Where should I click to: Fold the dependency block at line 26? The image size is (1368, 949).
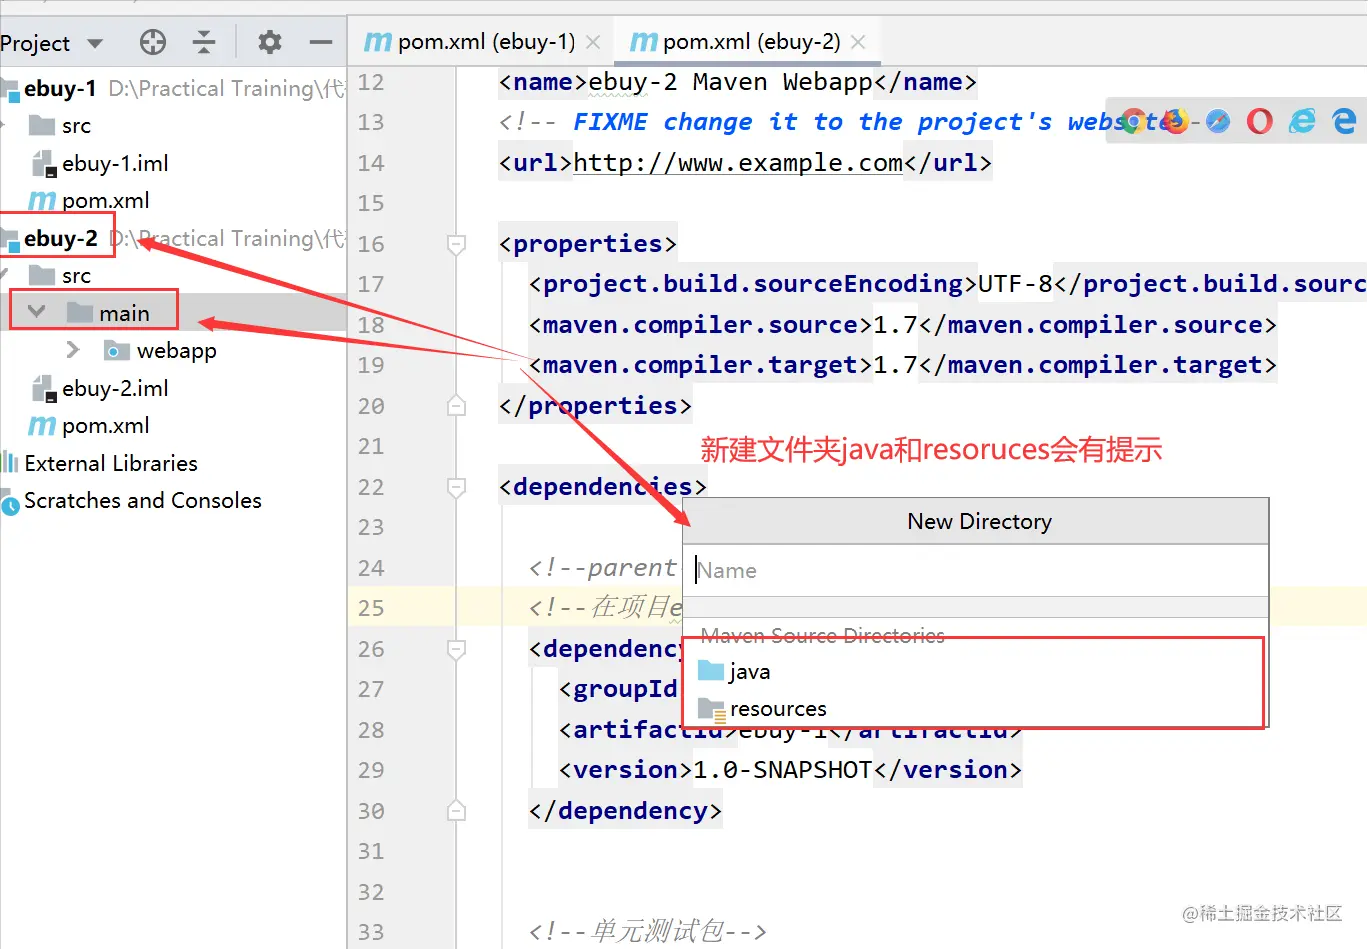click(456, 649)
